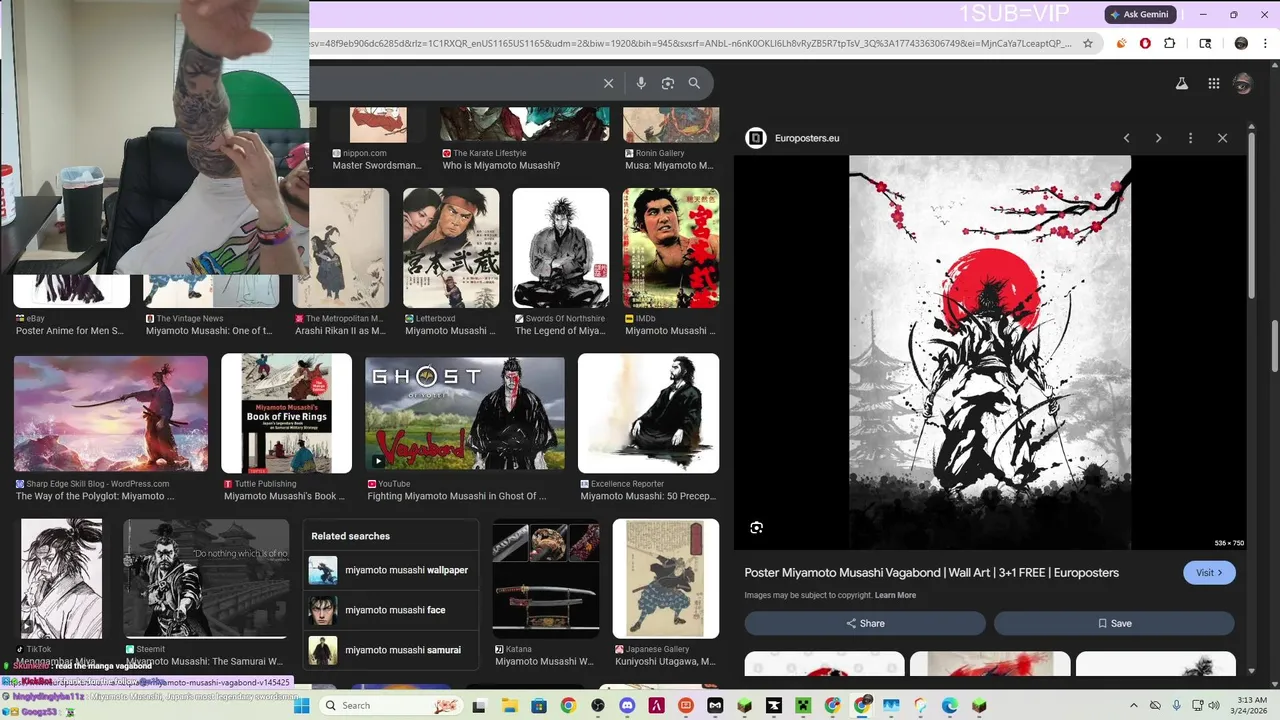
Task: Open Google Lens image search icon
Action: coord(668,83)
